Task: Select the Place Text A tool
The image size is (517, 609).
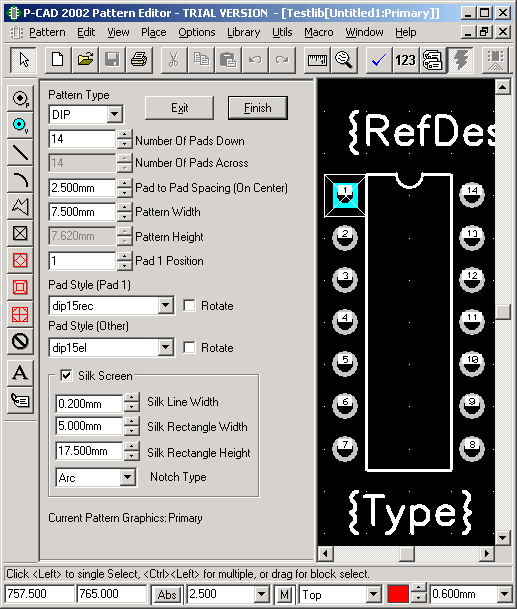Action: (x=20, y=372)
